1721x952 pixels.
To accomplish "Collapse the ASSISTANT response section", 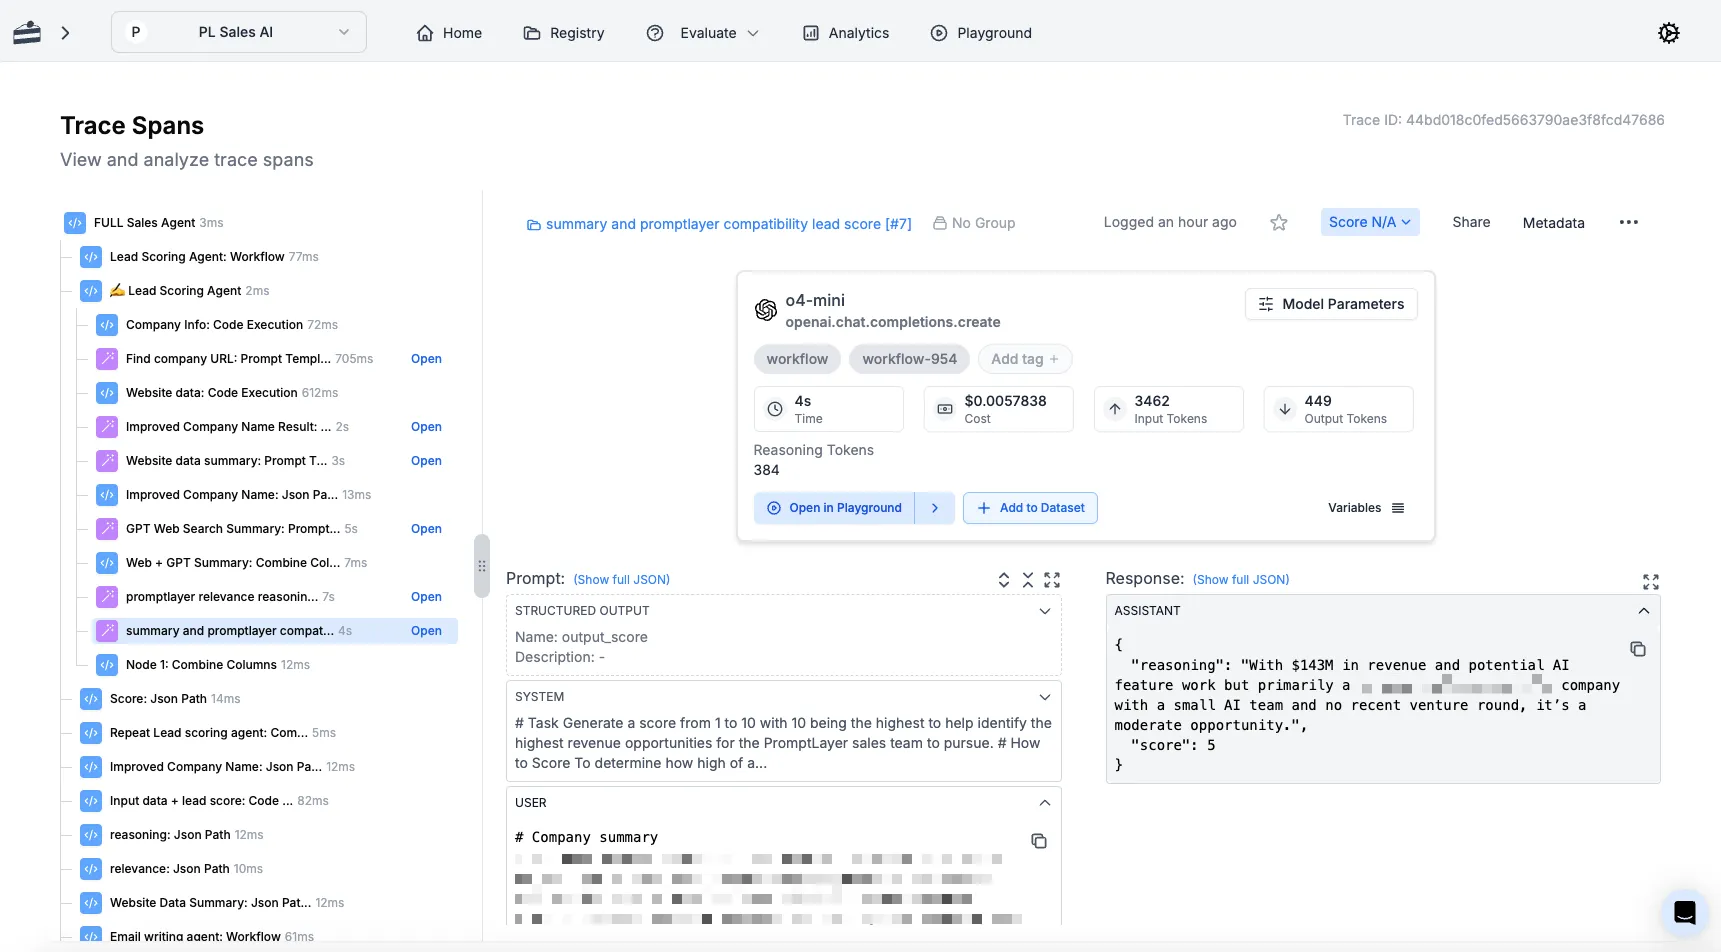I will point(1643,611).
